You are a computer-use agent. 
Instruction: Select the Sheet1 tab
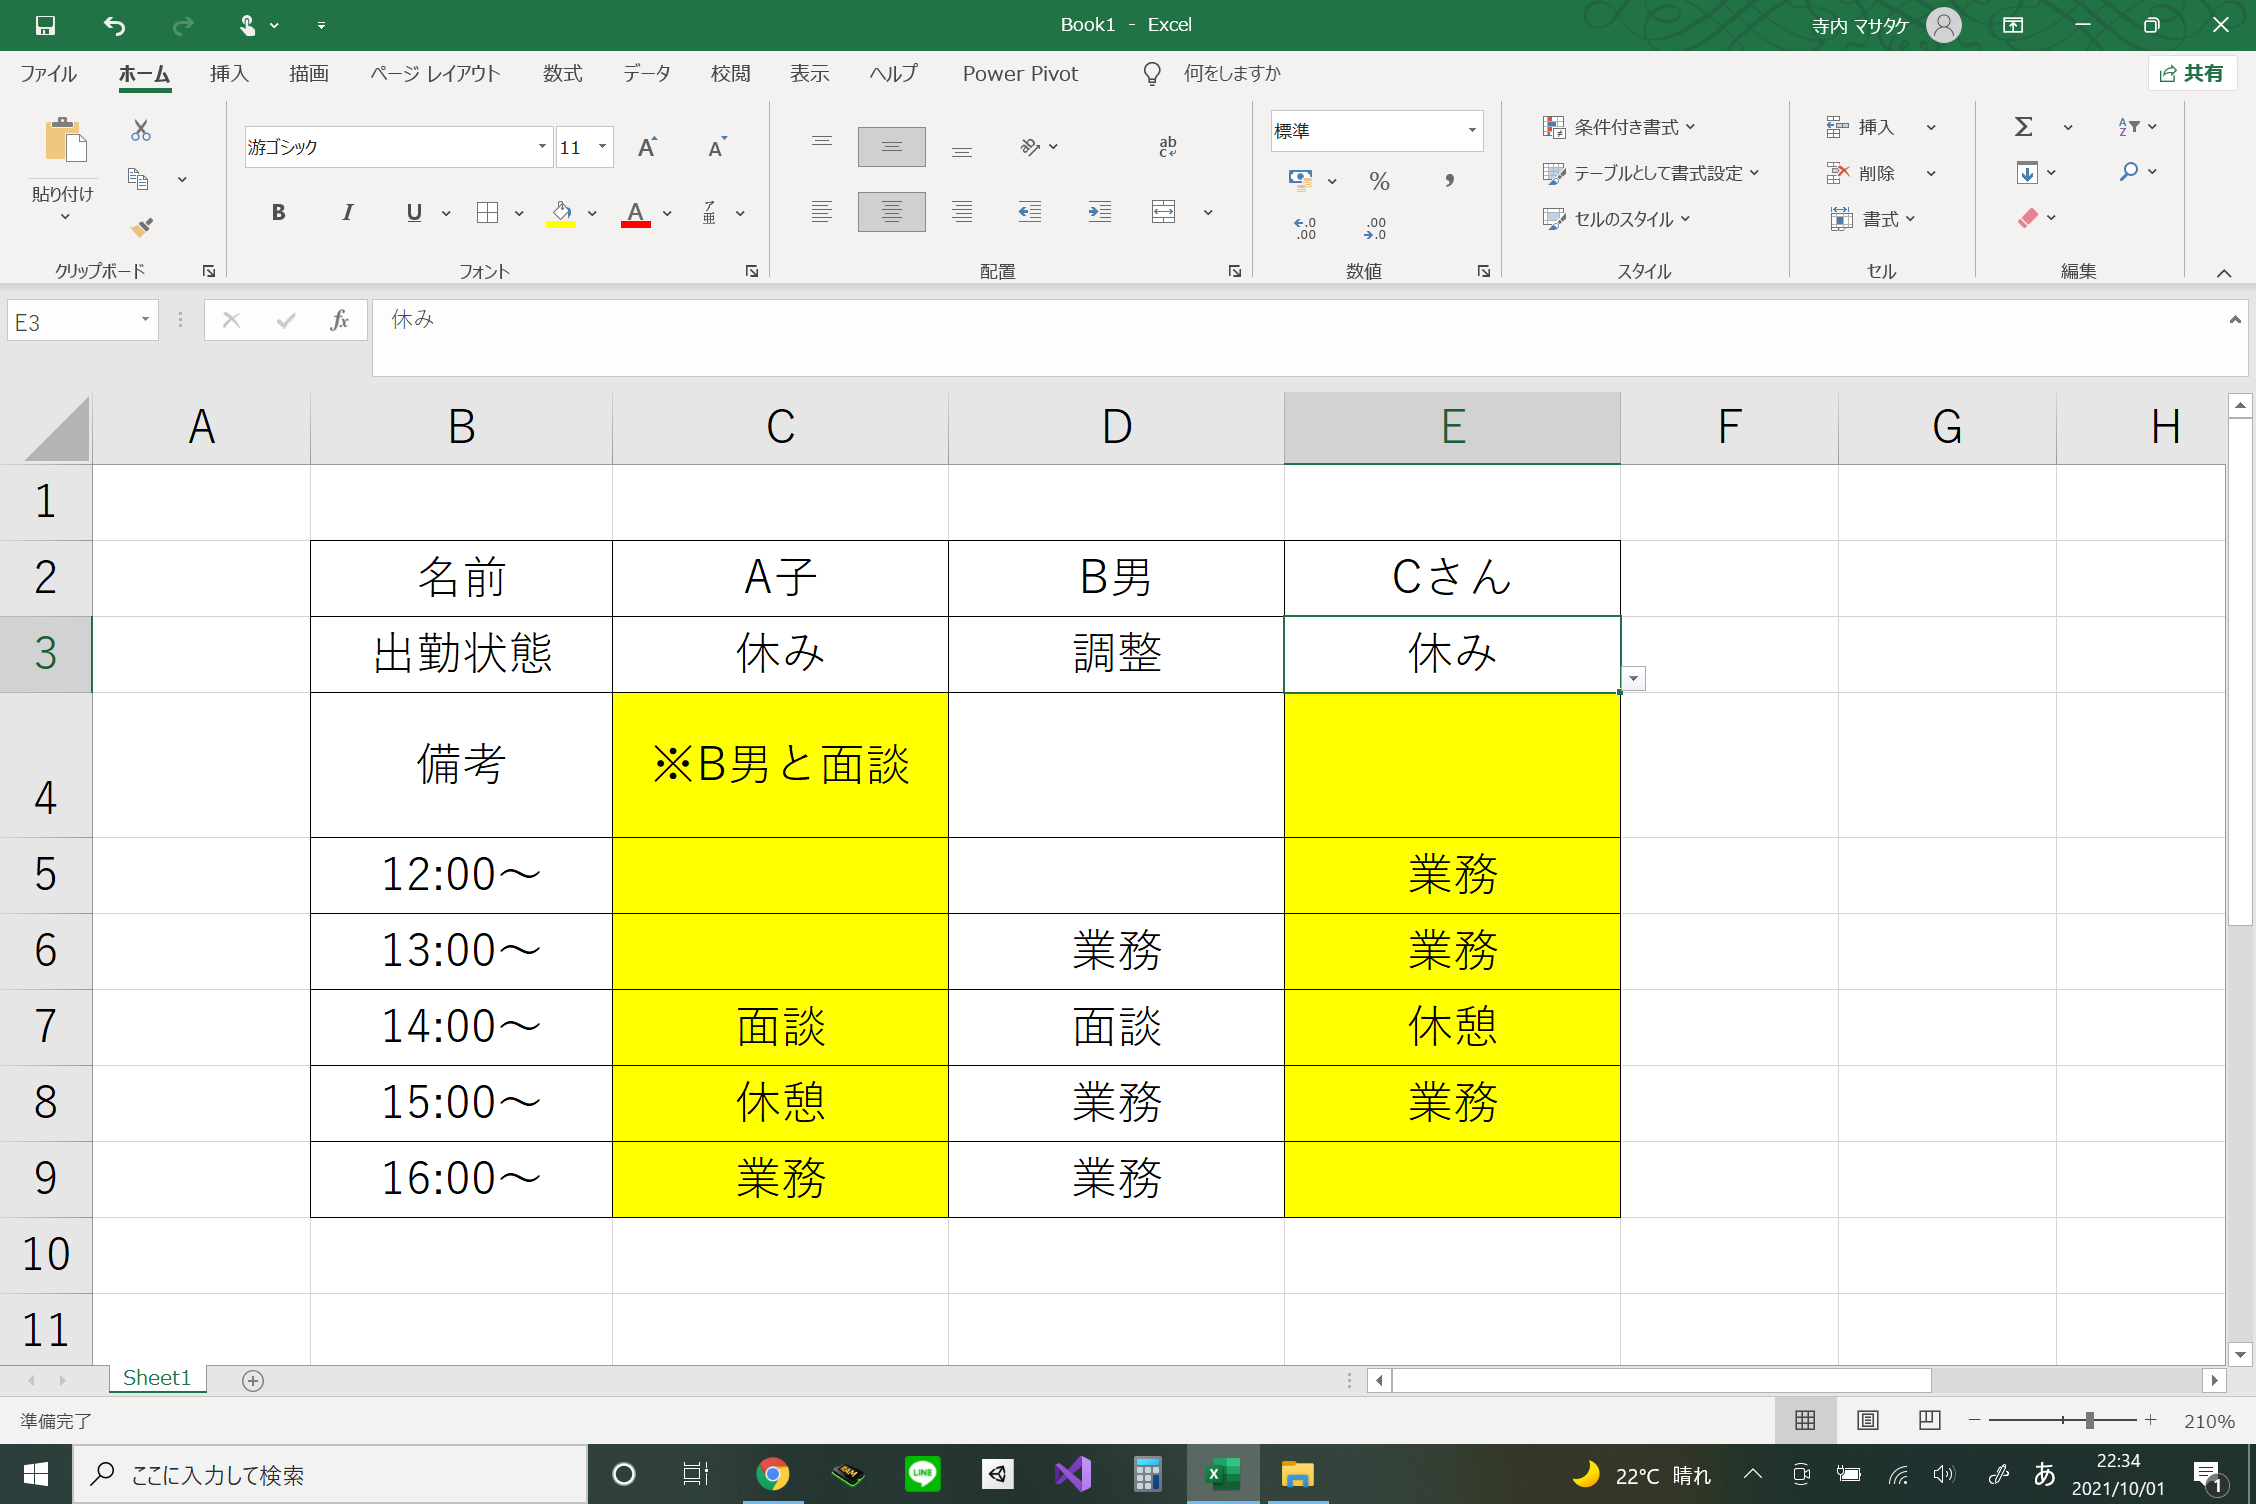(x=156, y=1377)
